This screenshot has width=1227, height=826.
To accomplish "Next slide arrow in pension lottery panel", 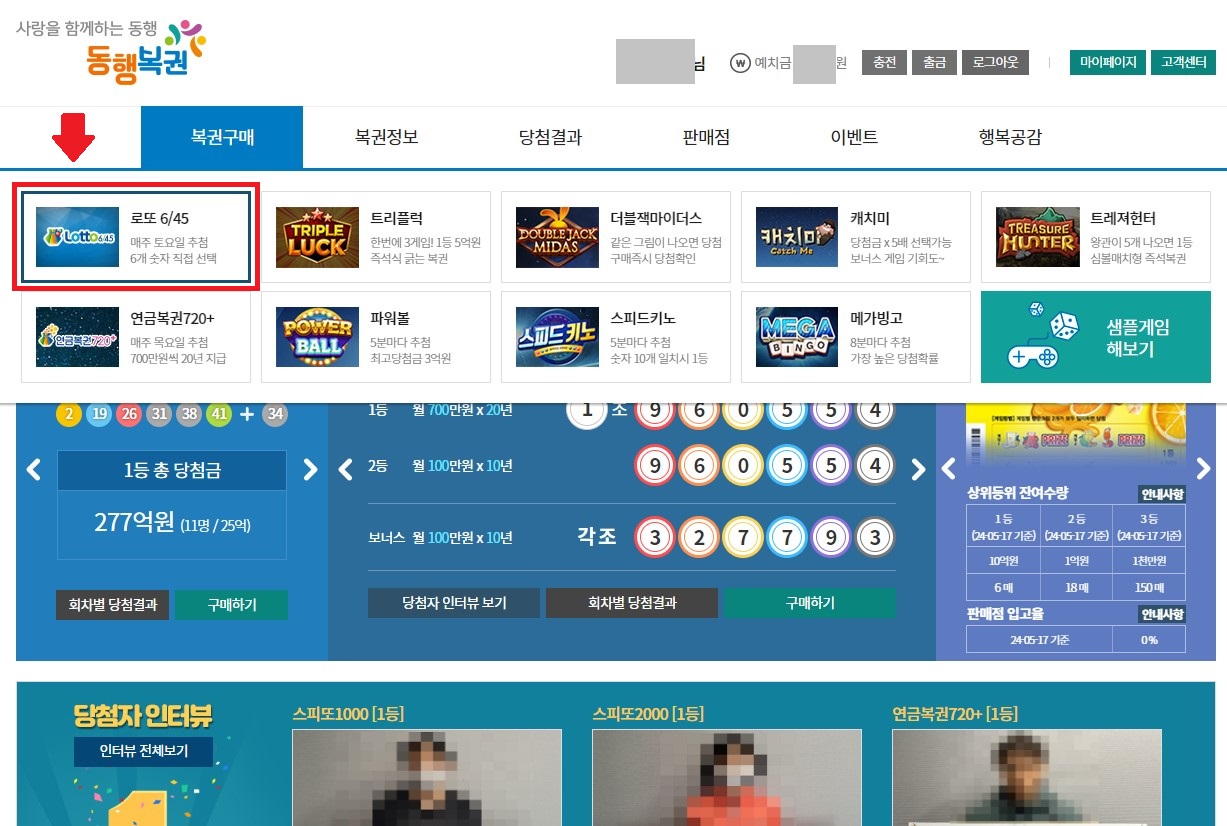I will (918, 469).
